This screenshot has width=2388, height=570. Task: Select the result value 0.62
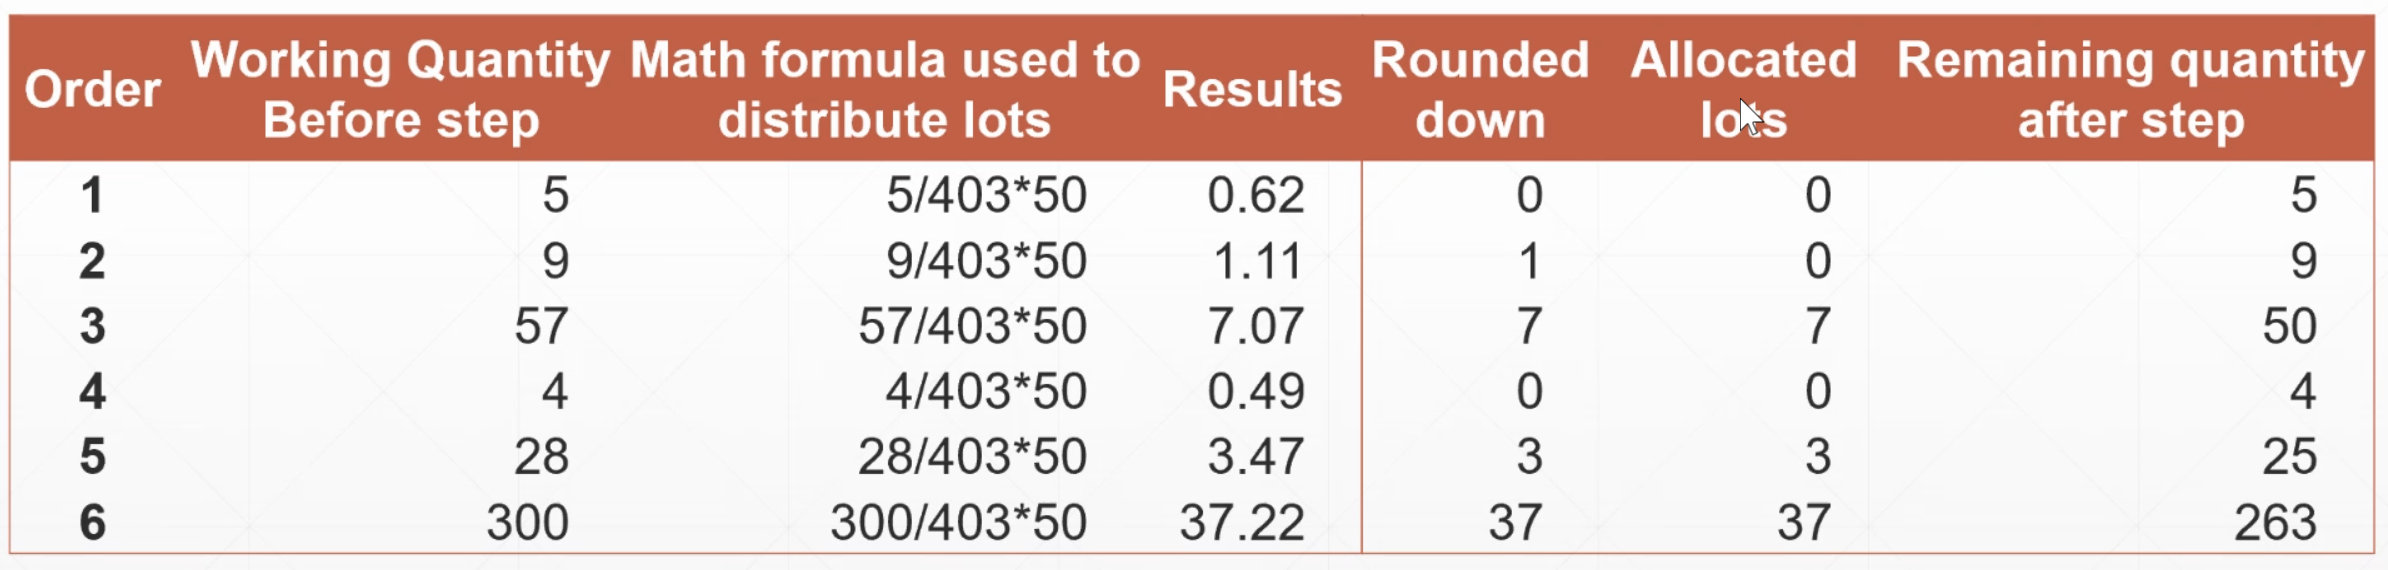[x=1256, y=195]
